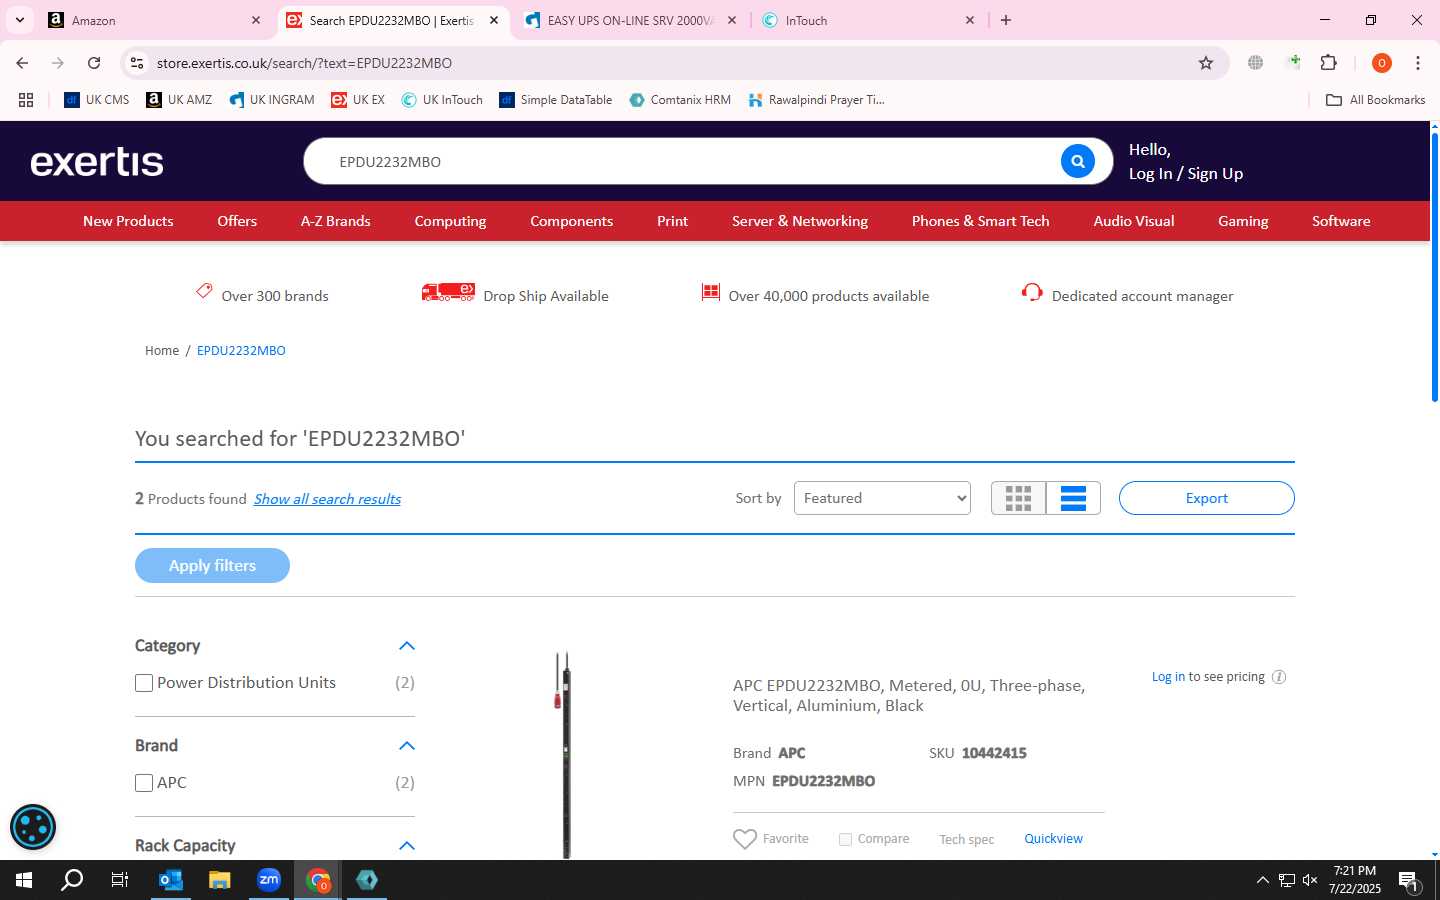
Task: Click the Exertis logo
Action: click(97, 162)
